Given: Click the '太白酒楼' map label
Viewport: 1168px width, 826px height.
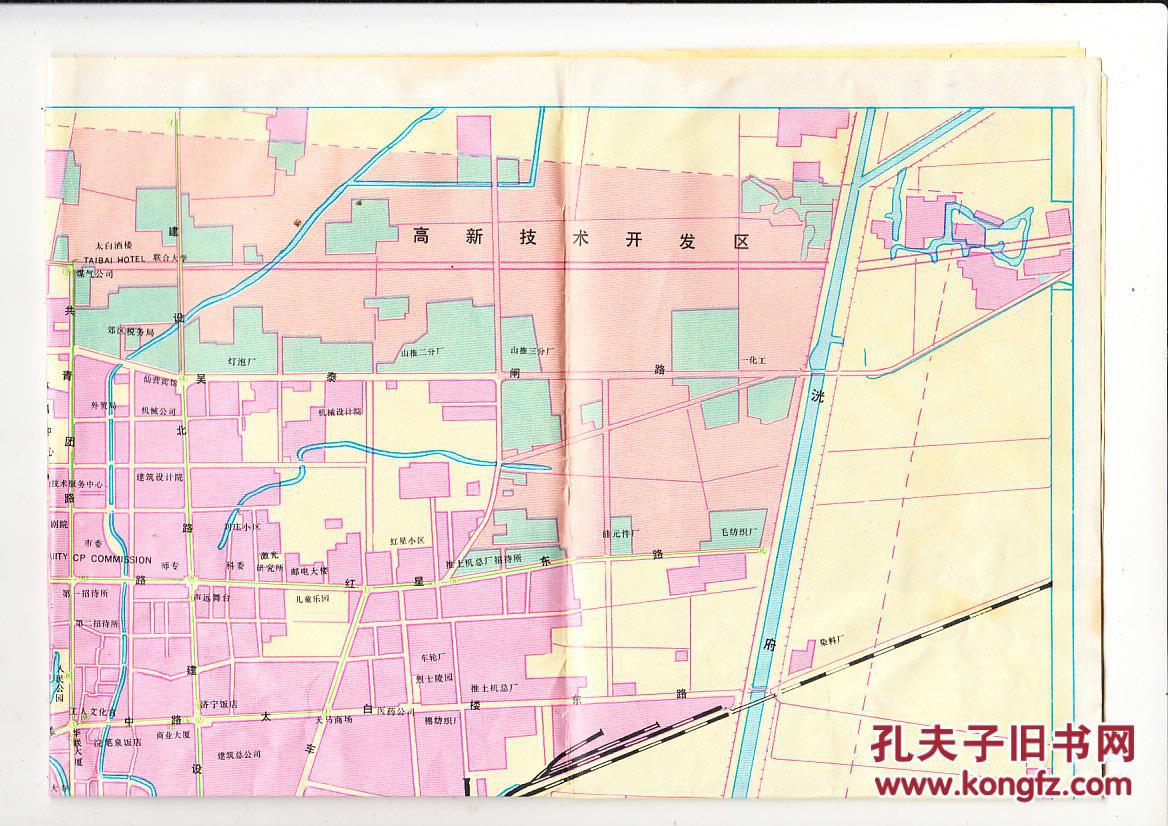Looking at the screenshot, I should 115,245.
